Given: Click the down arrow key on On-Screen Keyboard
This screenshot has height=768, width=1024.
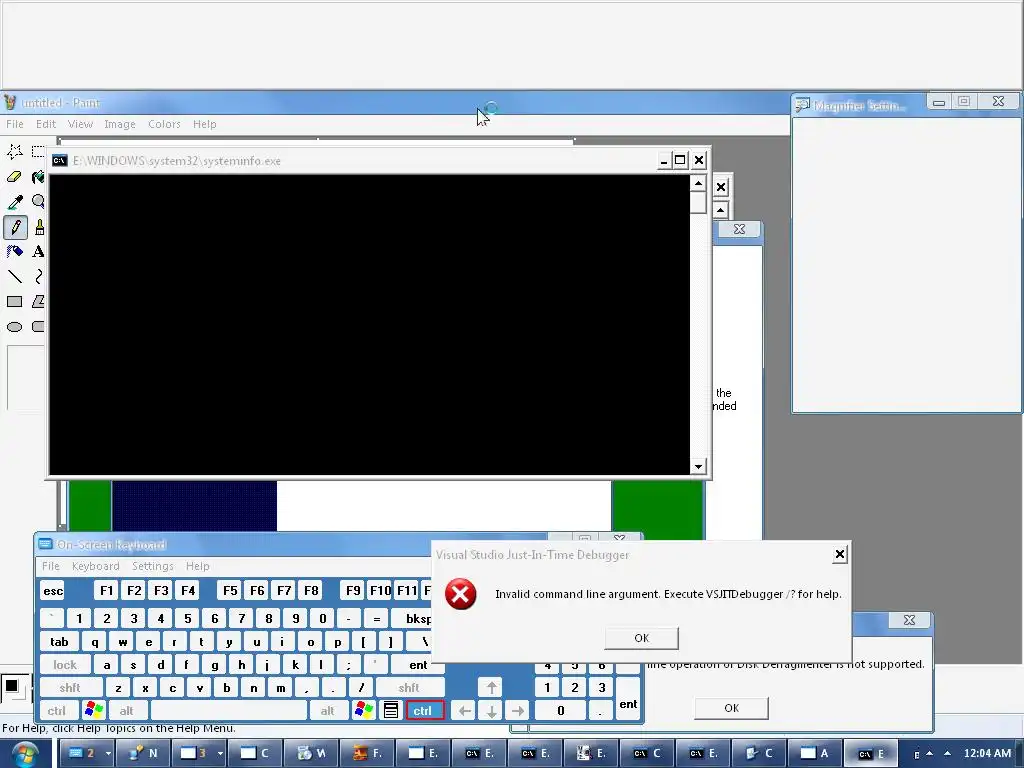Looking at the screenshot, I should point(491,711).
